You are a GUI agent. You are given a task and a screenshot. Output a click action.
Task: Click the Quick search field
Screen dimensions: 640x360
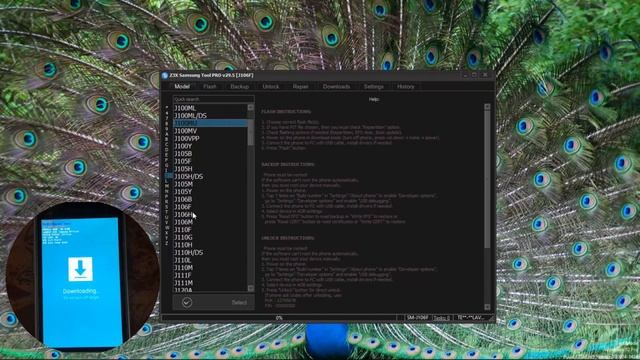coord(213,99)
